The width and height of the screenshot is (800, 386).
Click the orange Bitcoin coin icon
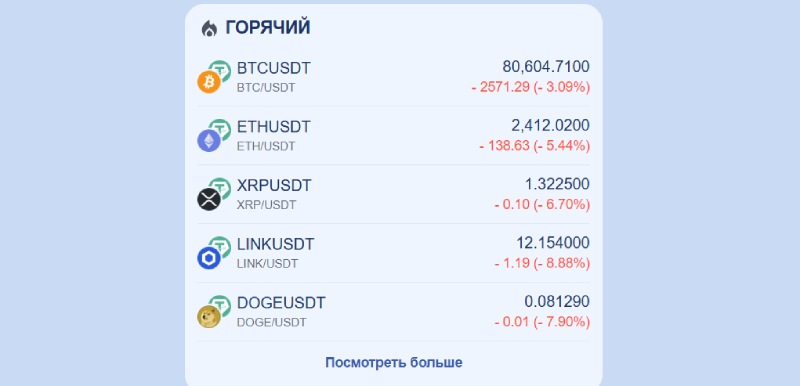point(209,82)
